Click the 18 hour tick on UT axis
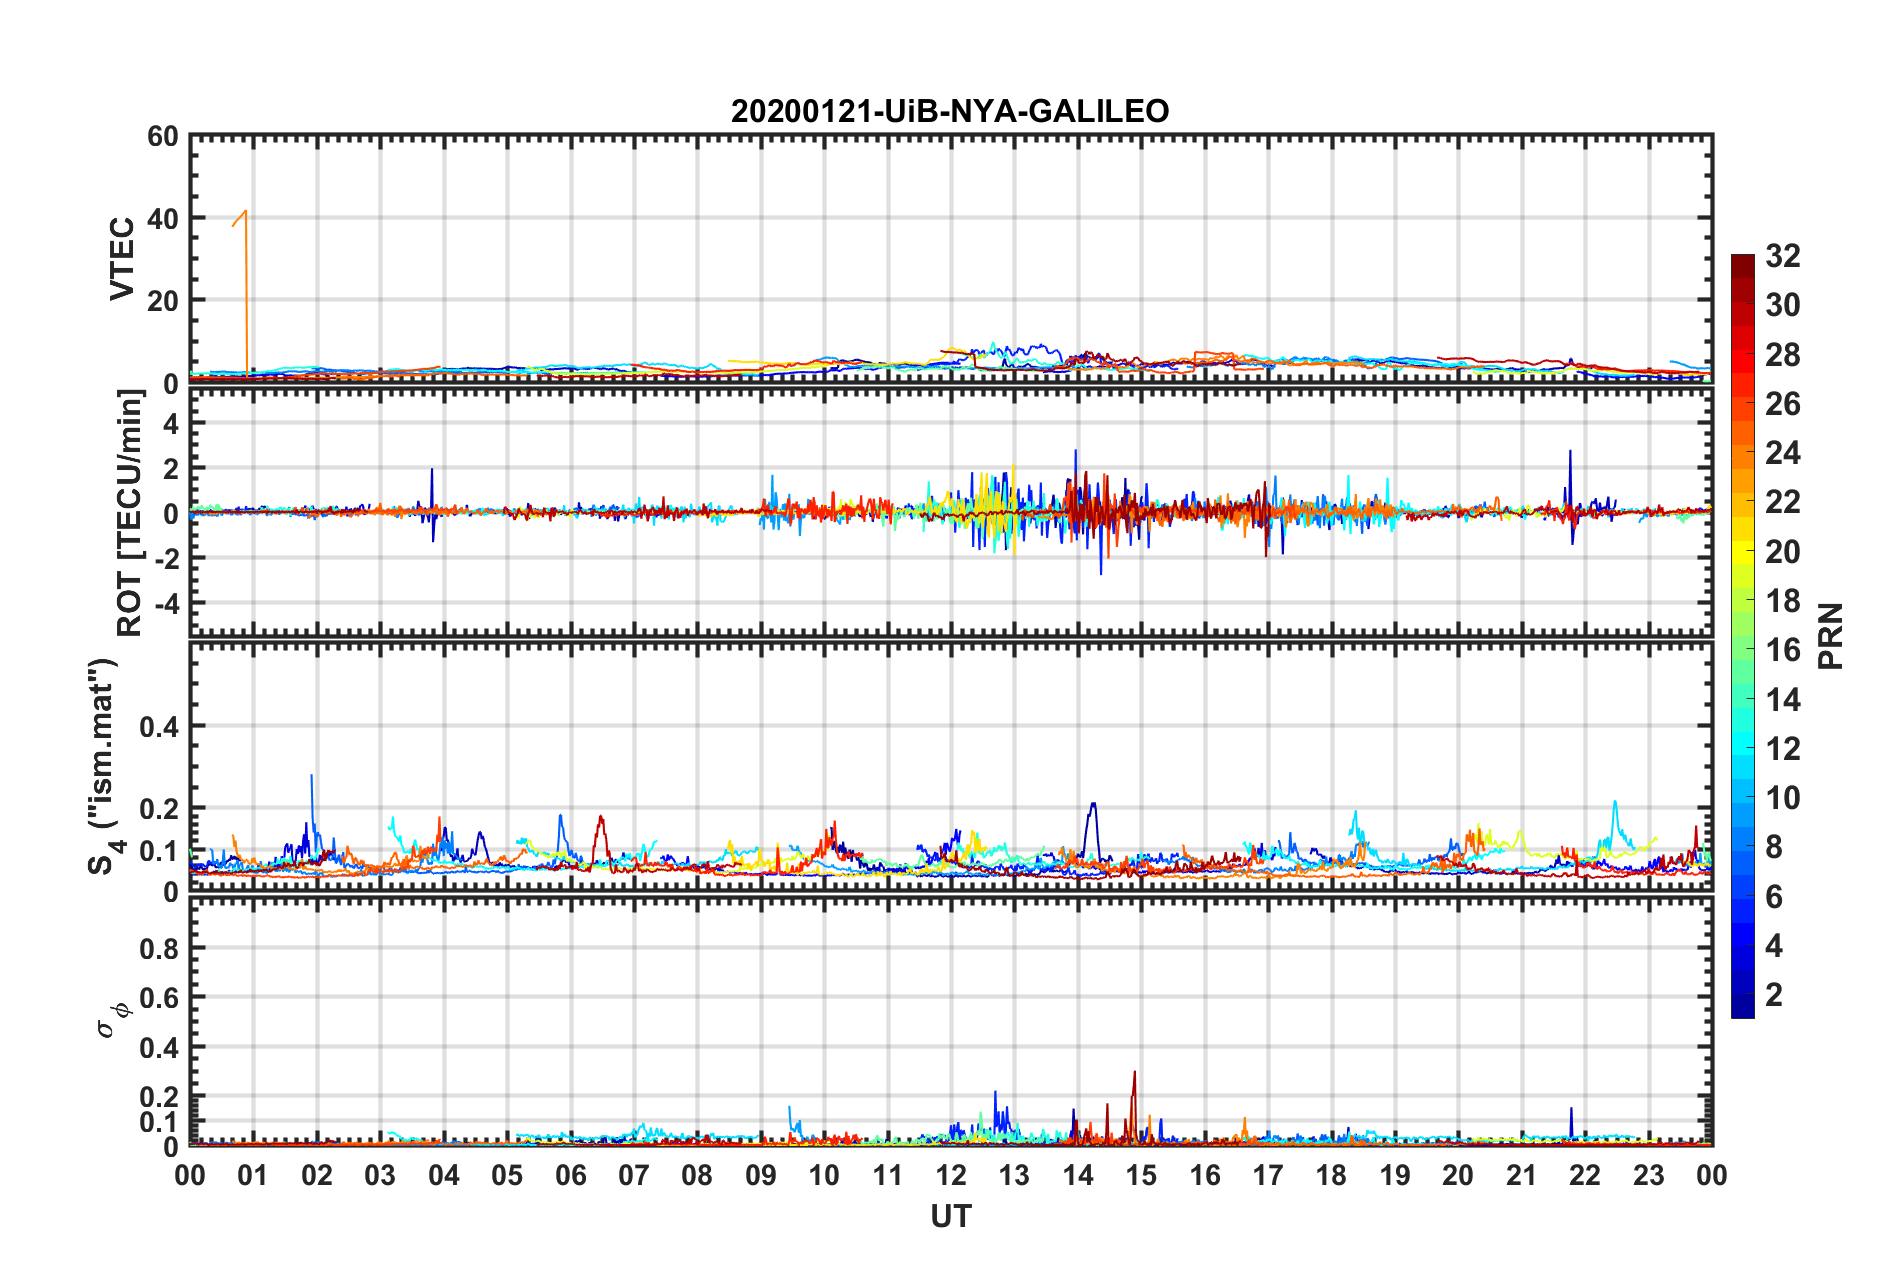 coord(1331,1175)
